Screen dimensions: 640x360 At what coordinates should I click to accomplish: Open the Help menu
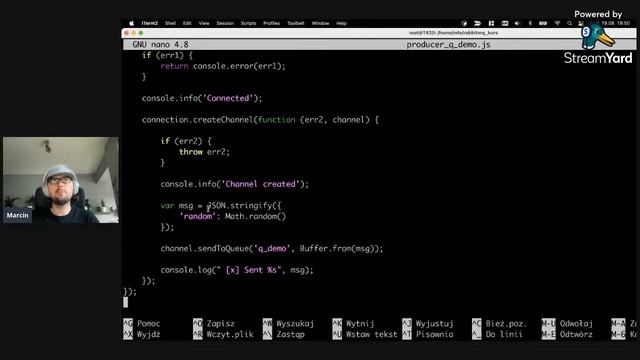341,23
